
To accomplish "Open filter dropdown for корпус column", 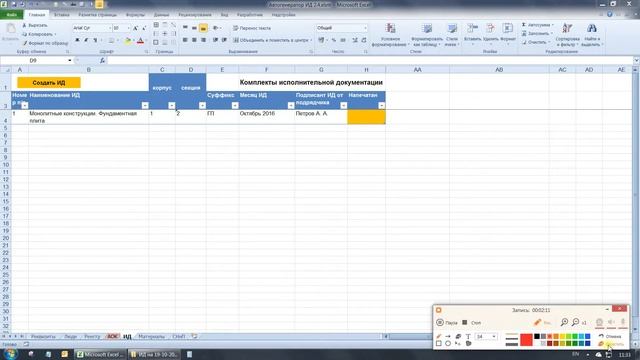I will [x=171, y=105].
